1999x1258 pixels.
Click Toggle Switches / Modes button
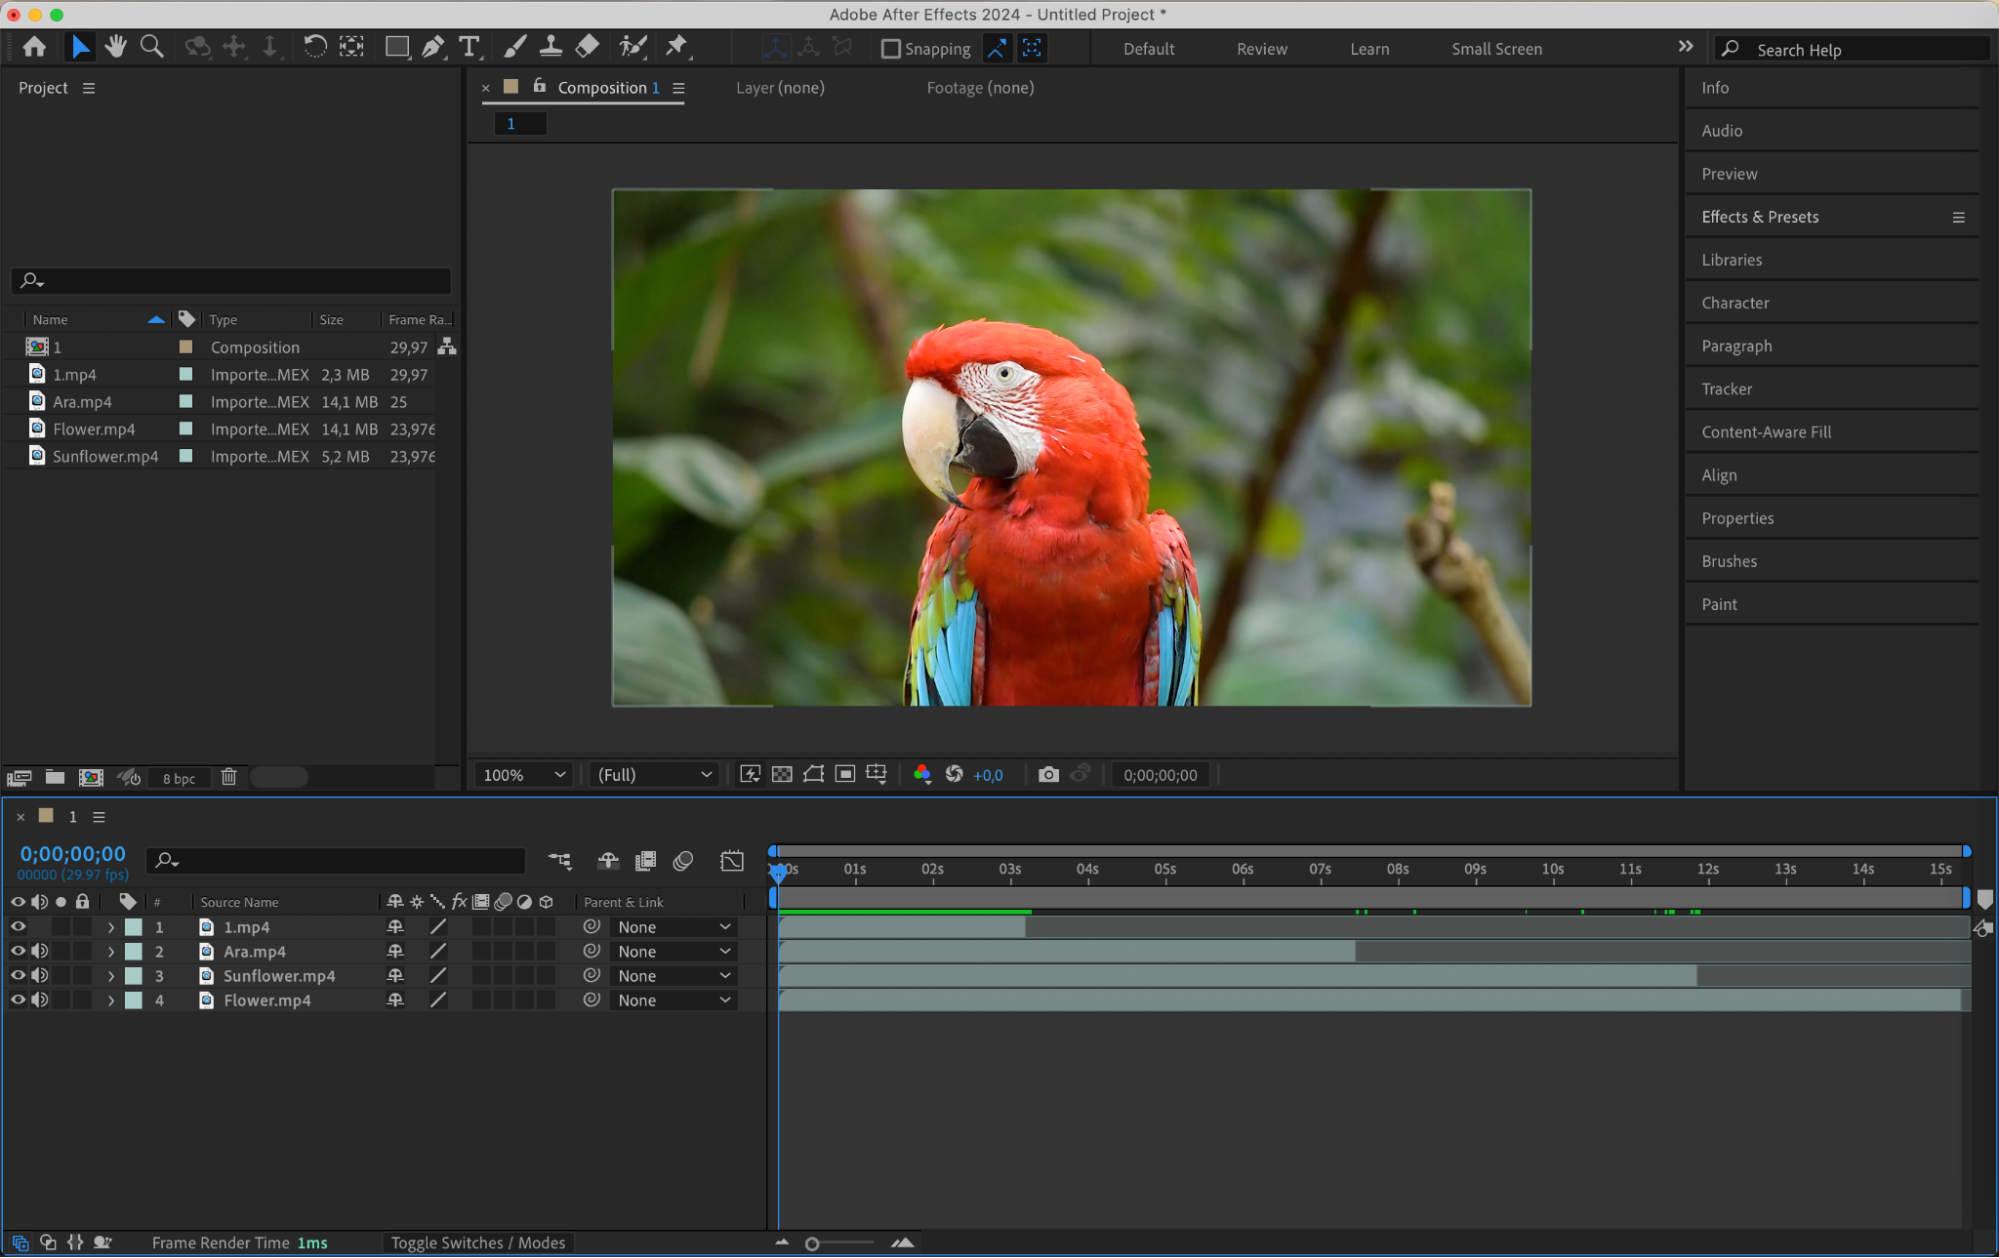[478, 1243]
